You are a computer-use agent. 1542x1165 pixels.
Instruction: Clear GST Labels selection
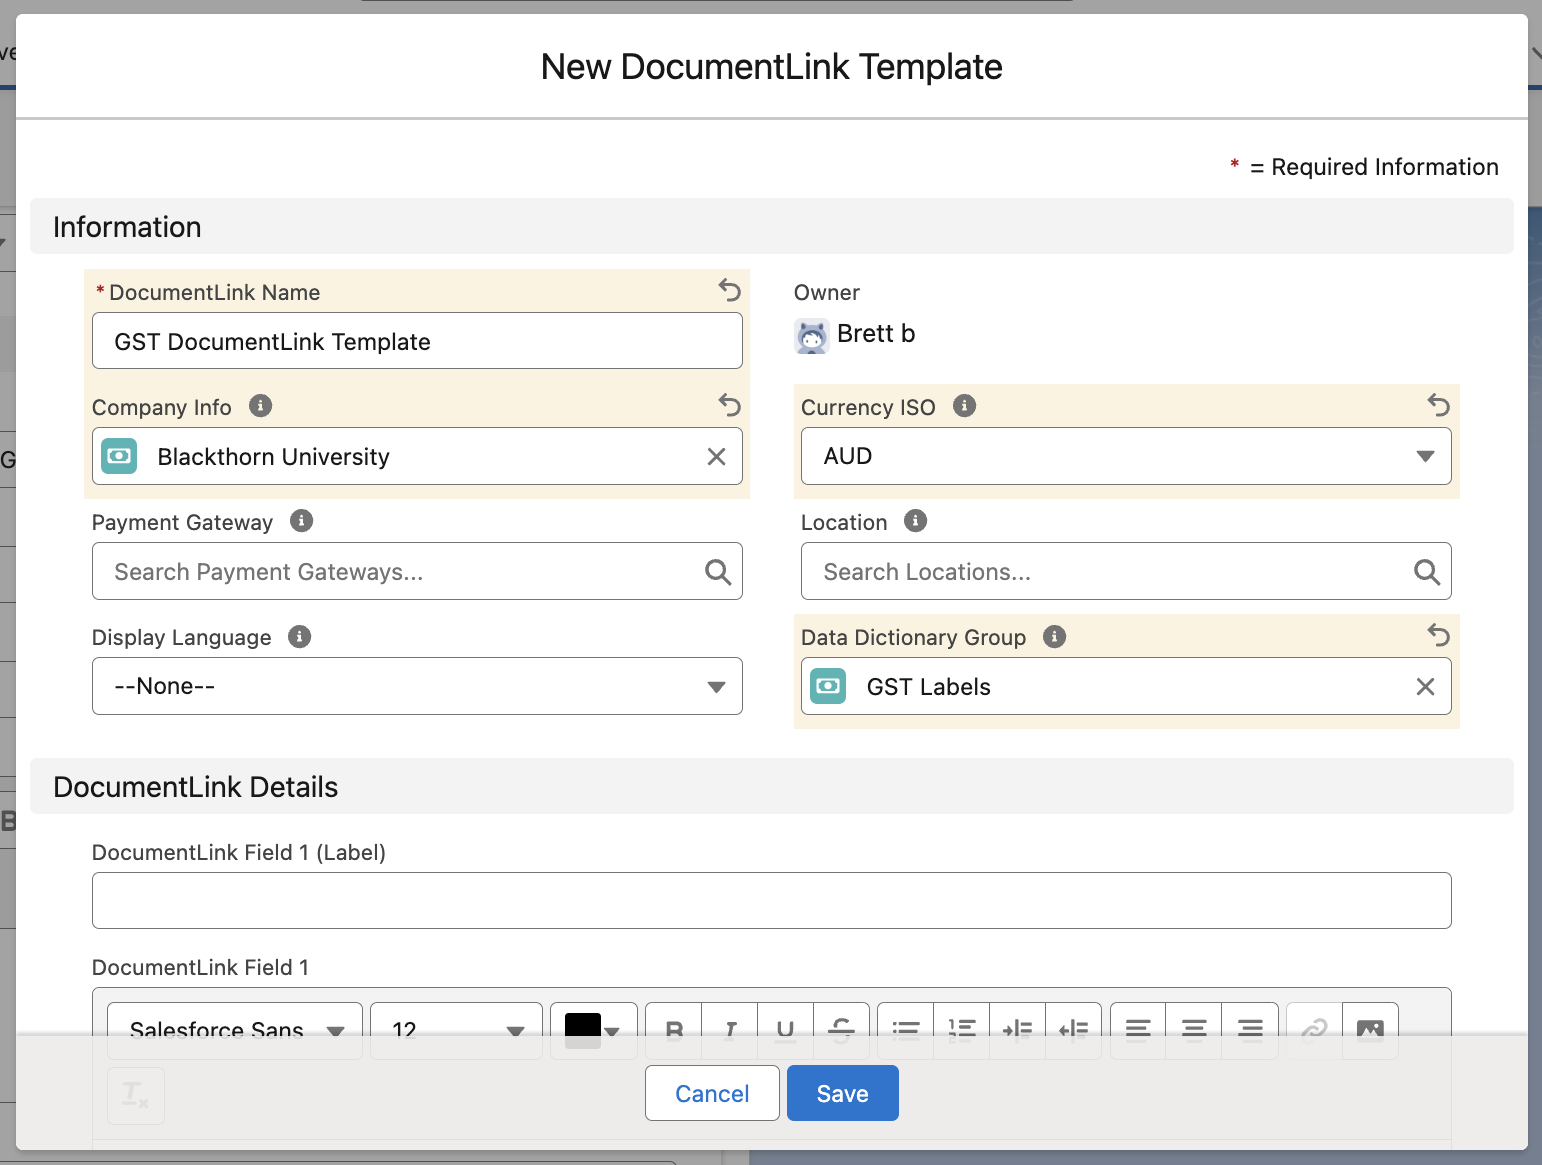coord(1425,687)
